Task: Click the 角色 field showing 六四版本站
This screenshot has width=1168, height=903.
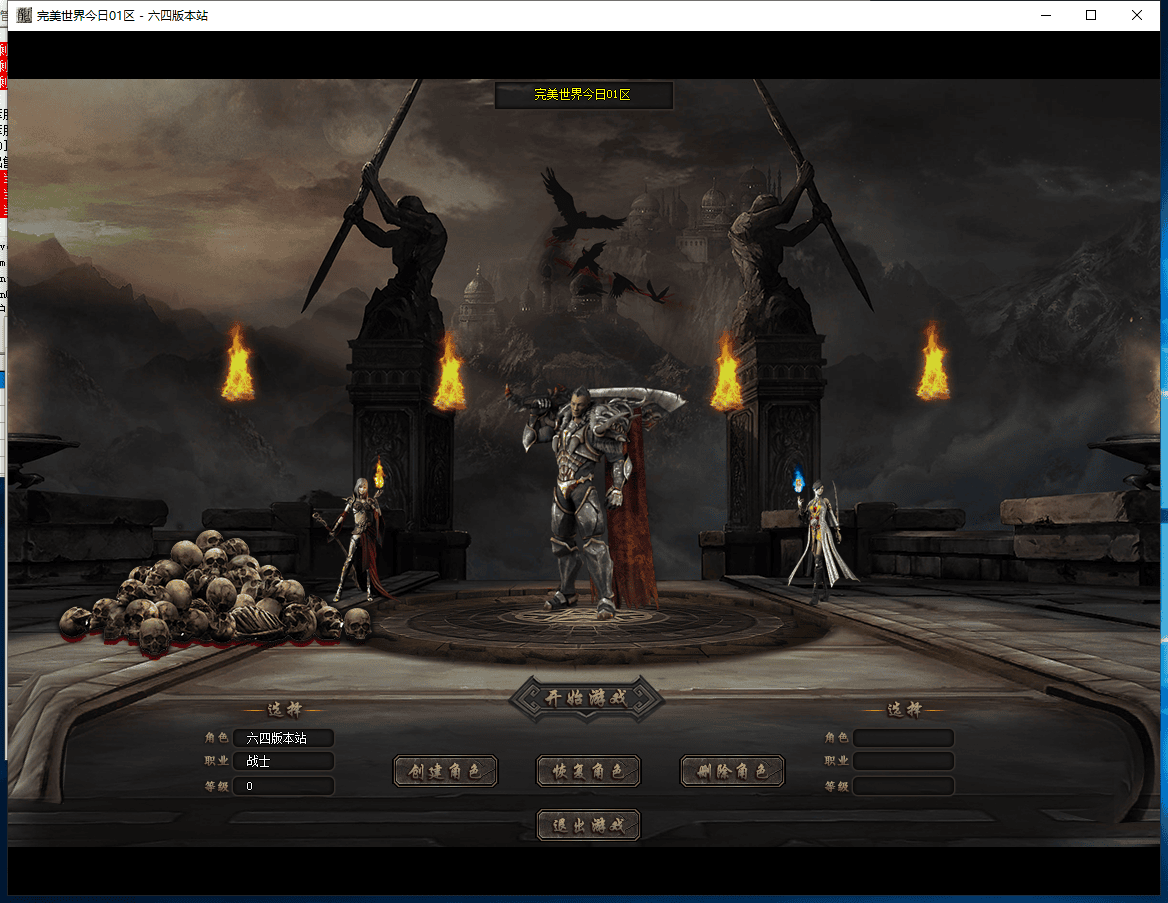Action: coord(283,738)
